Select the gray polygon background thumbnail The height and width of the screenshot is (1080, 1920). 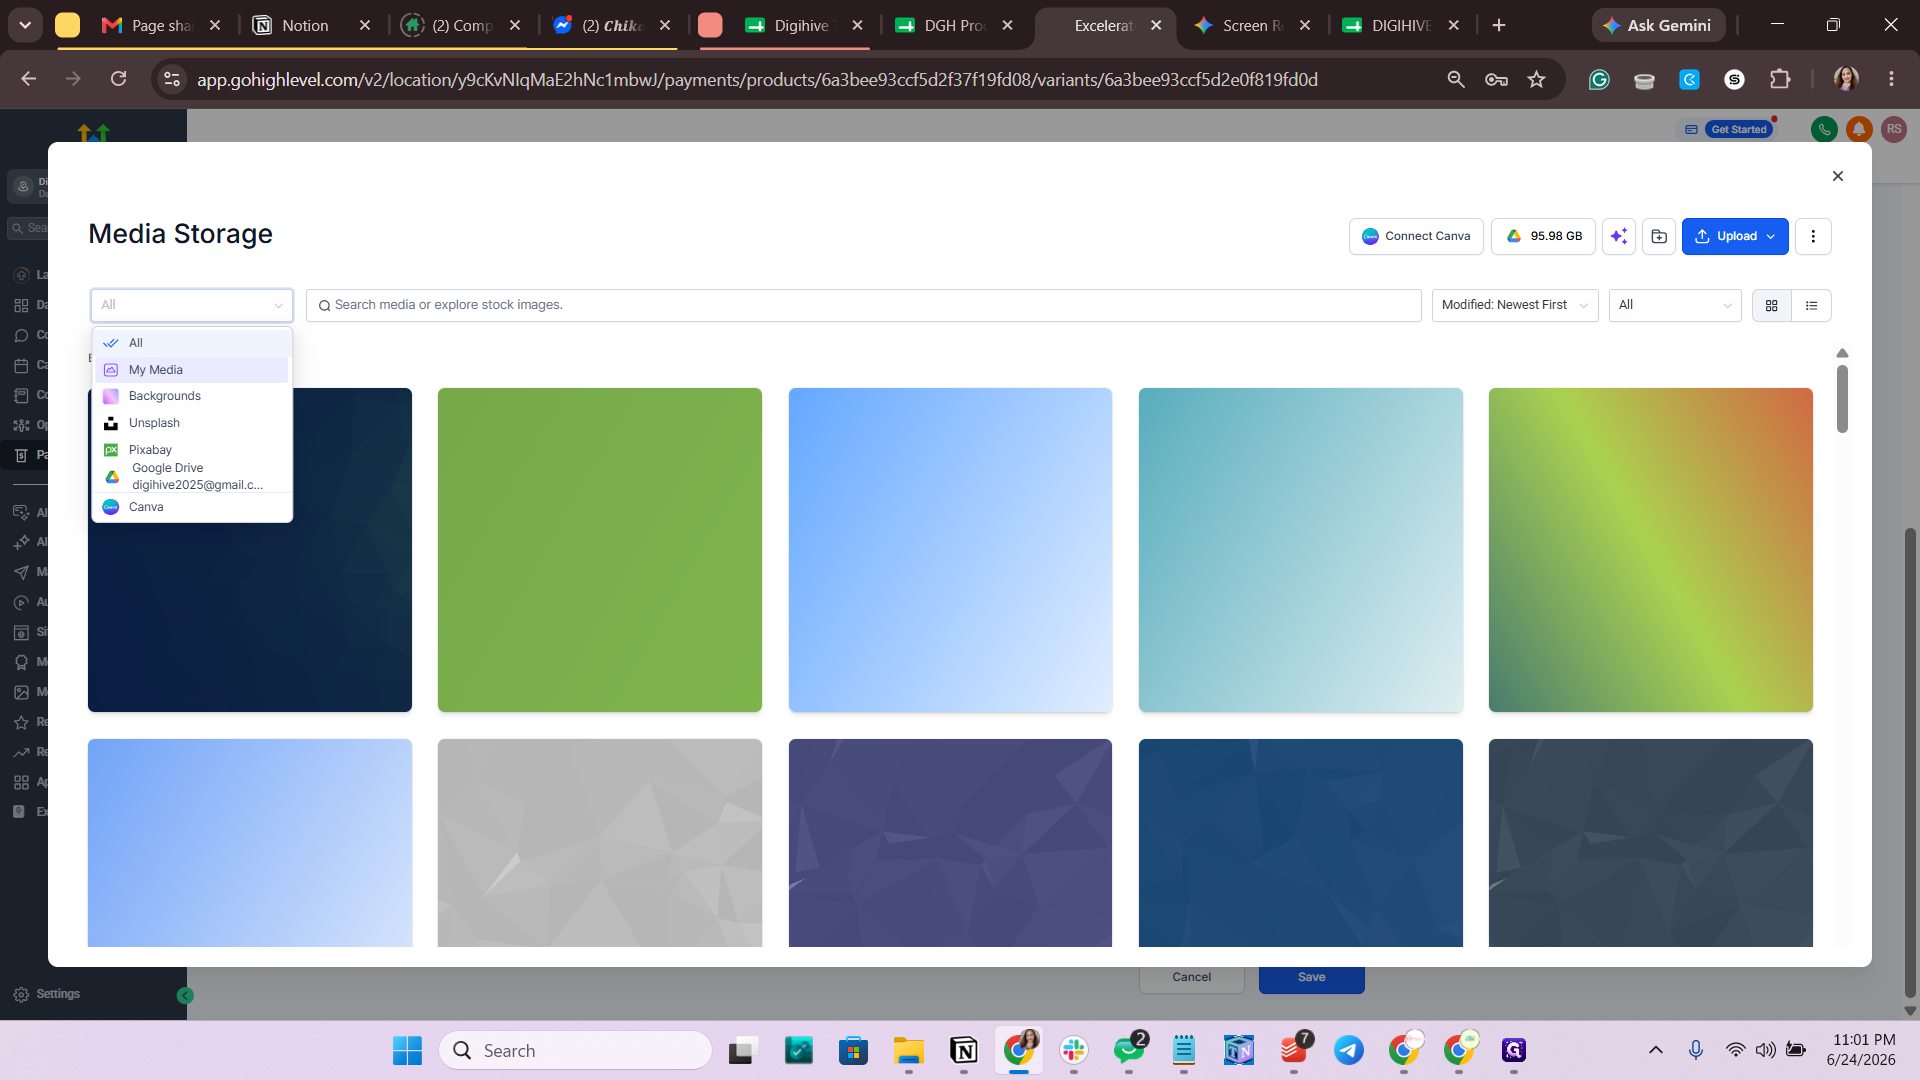tap(600, 843)
